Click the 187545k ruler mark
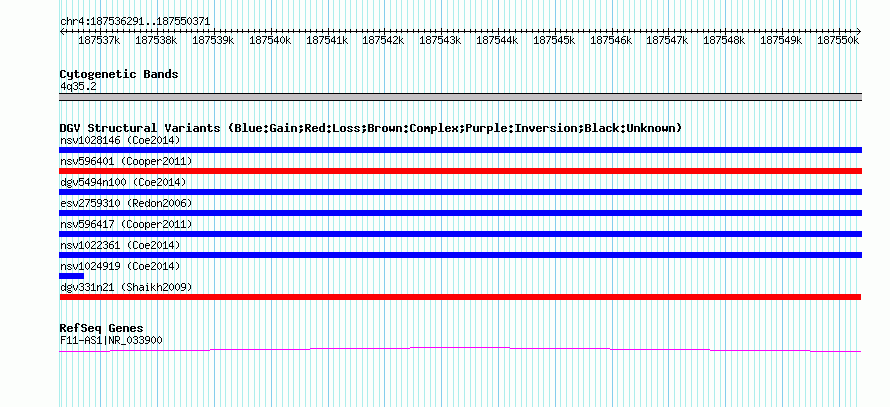890x407 pixels. [555, 40]
